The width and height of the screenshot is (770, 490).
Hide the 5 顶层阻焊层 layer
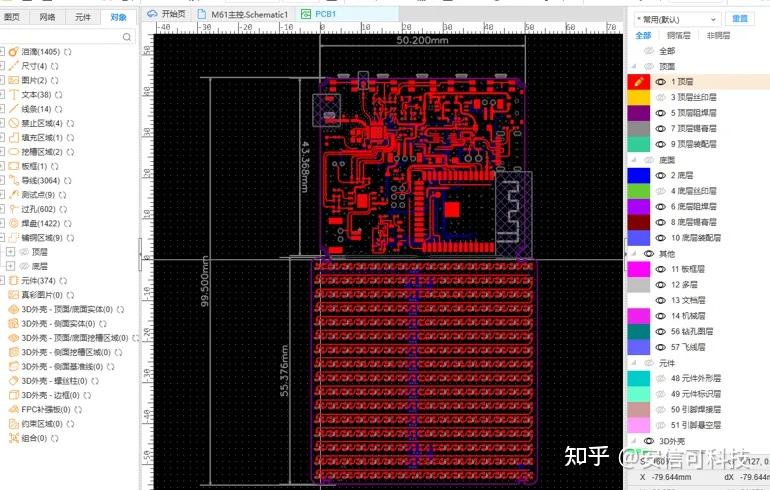click(x=661, y=113)
